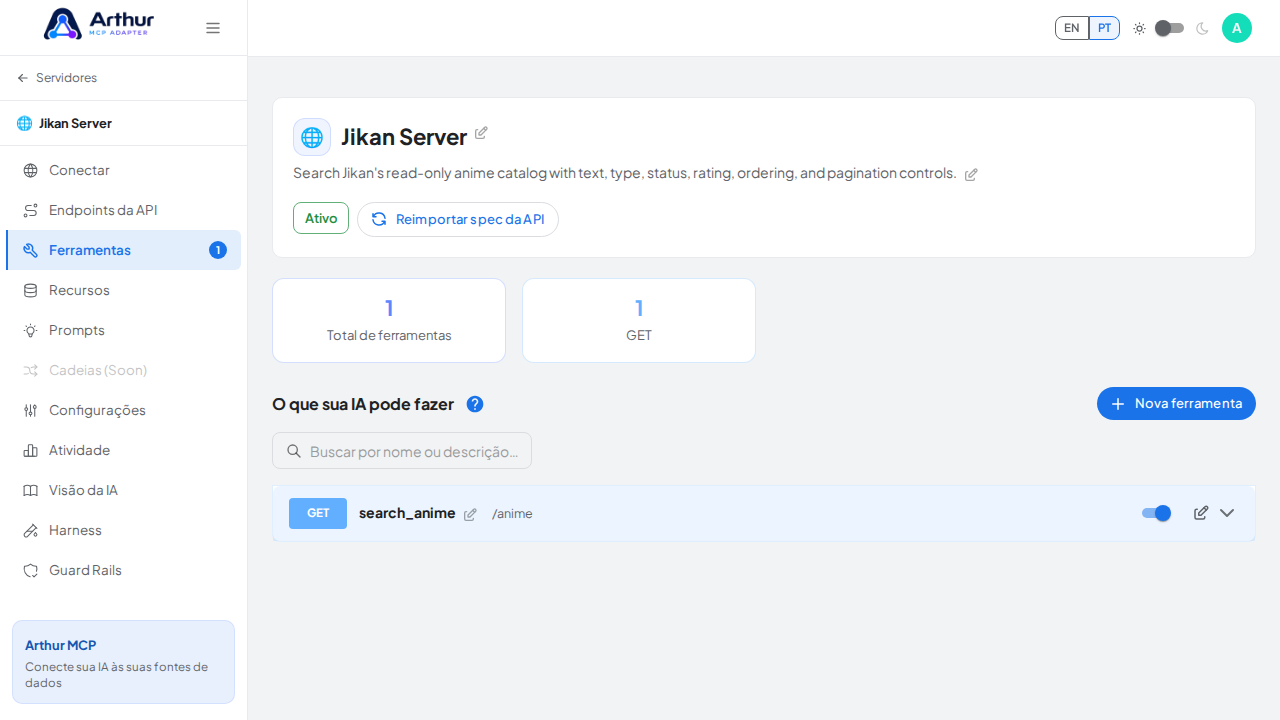The width and height of the screenshot is (1280, 720).
Task: Click the search_anime tool name
Action: click(407, 513)
